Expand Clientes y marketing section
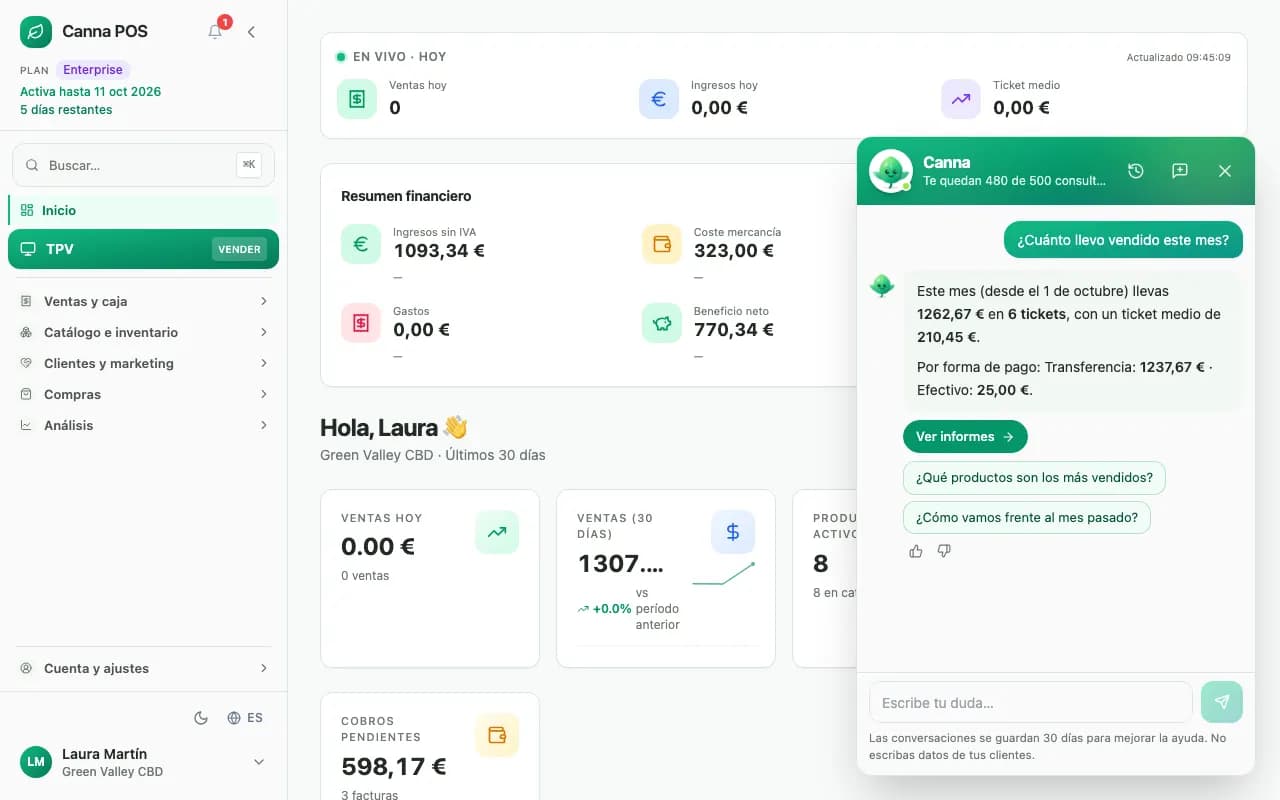This screenshot has height=800, width=1280. pyautogui.click(x=143, y=363)
